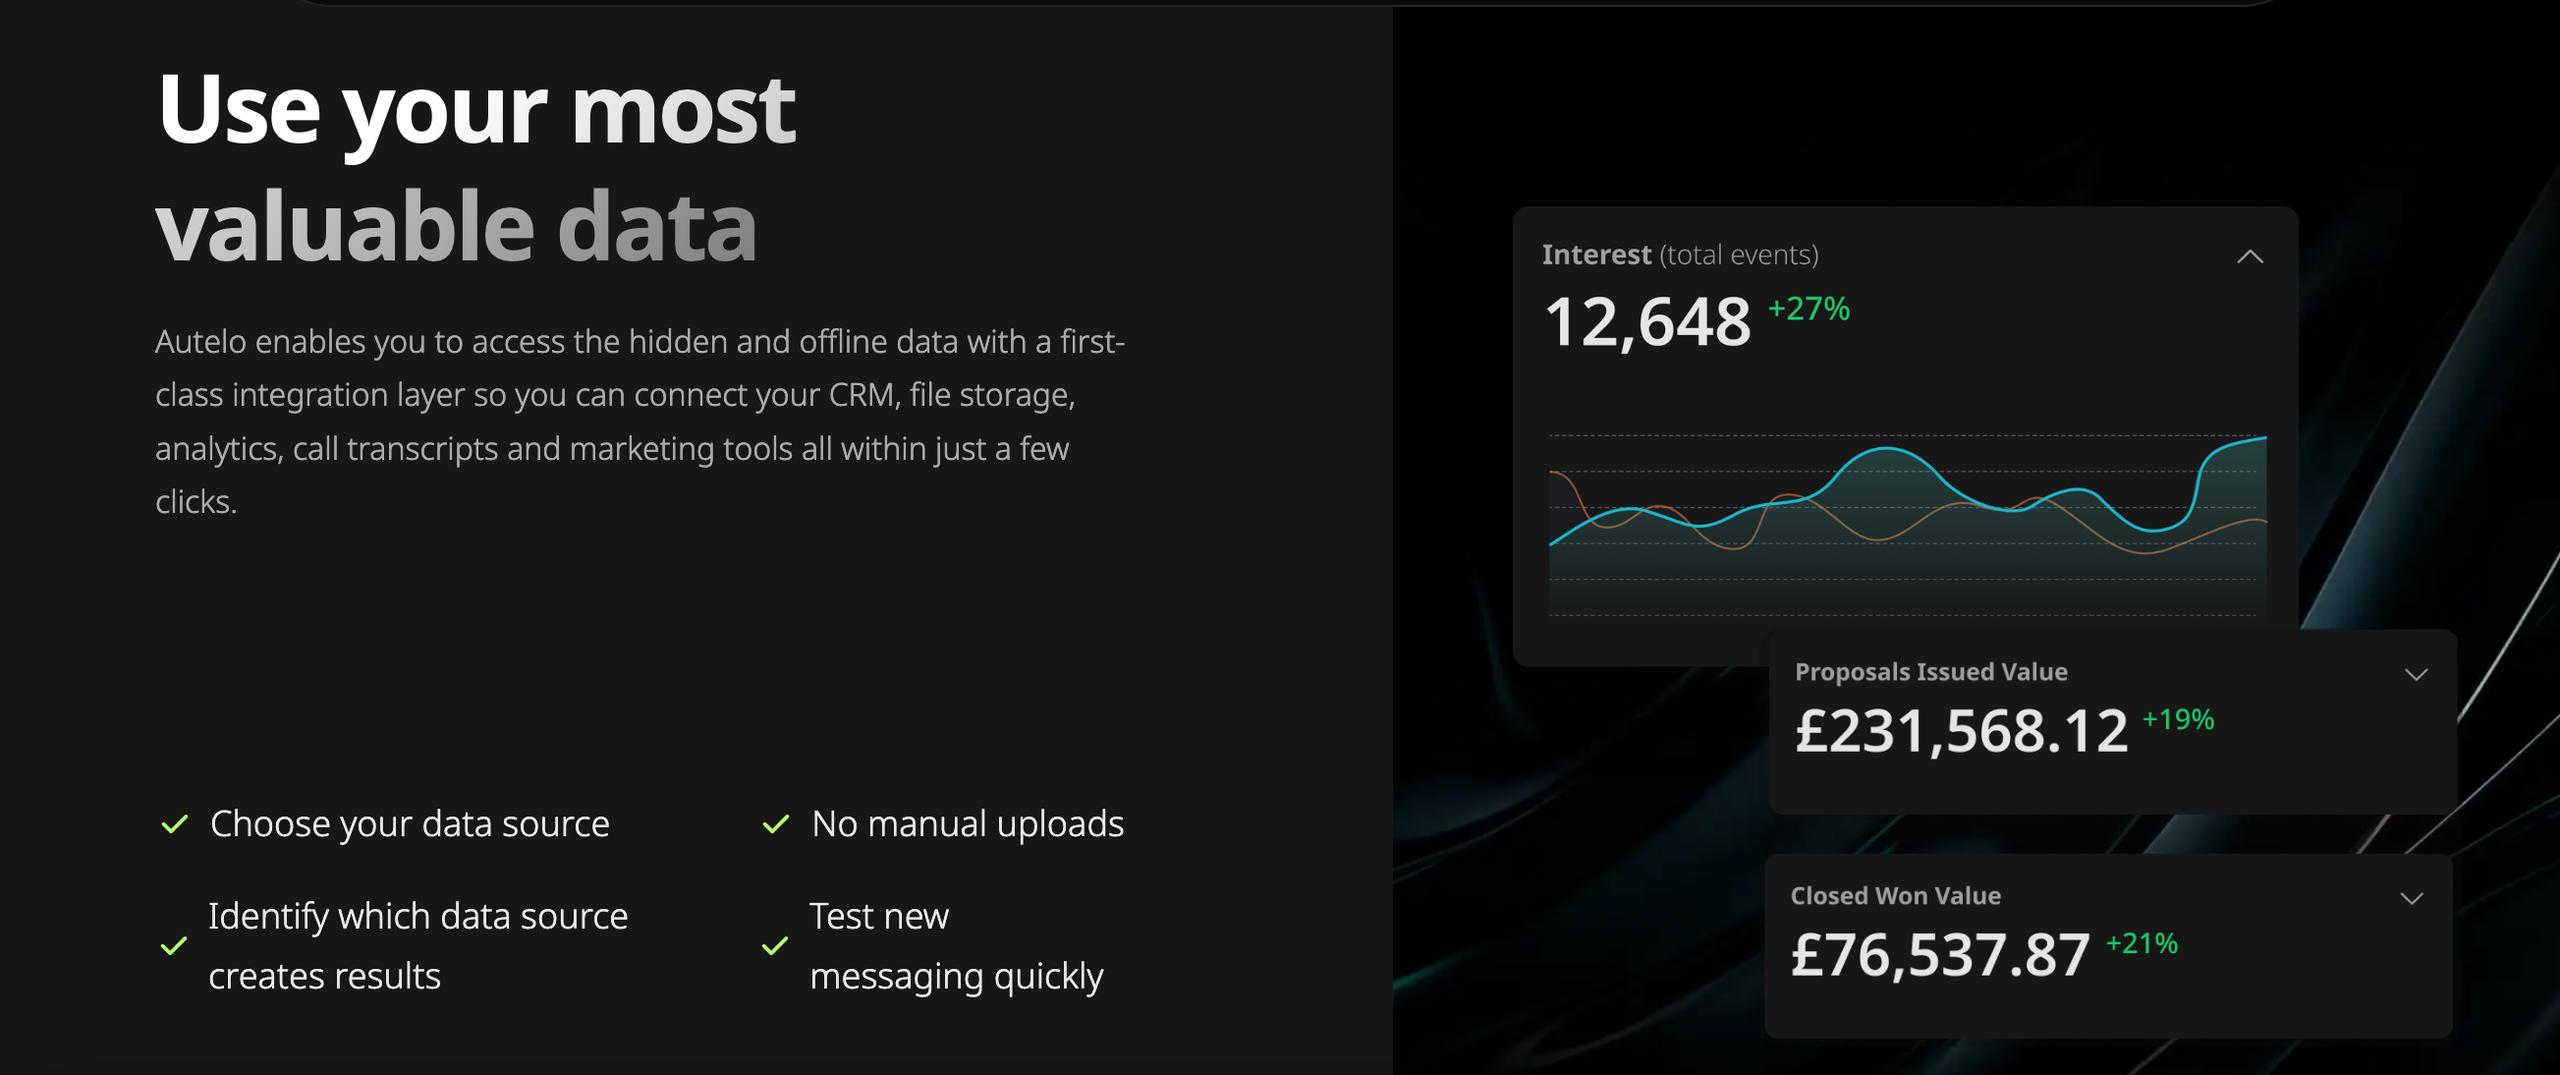This screenshot has height=1075, width=2560.
Task: Expand the Proposals Issued Value card chevron
Action: 2416,675
